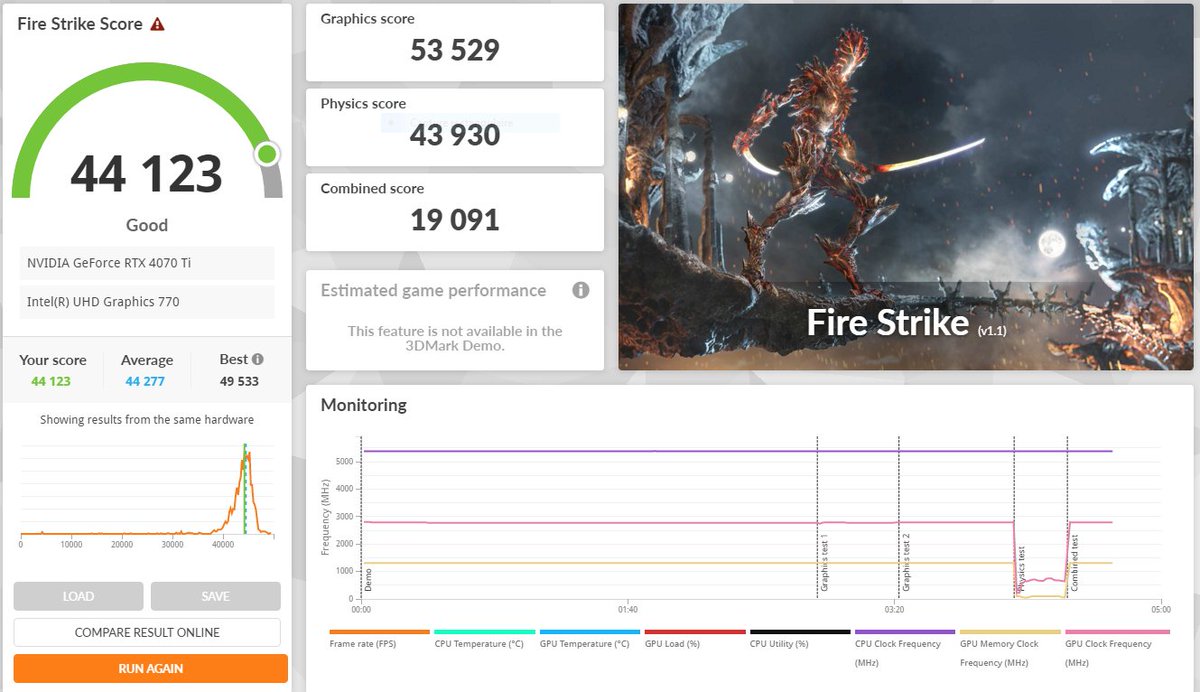This screenshot has width=1200, height=692.
Task: Click the LOAD button
Action: [78, 596]
